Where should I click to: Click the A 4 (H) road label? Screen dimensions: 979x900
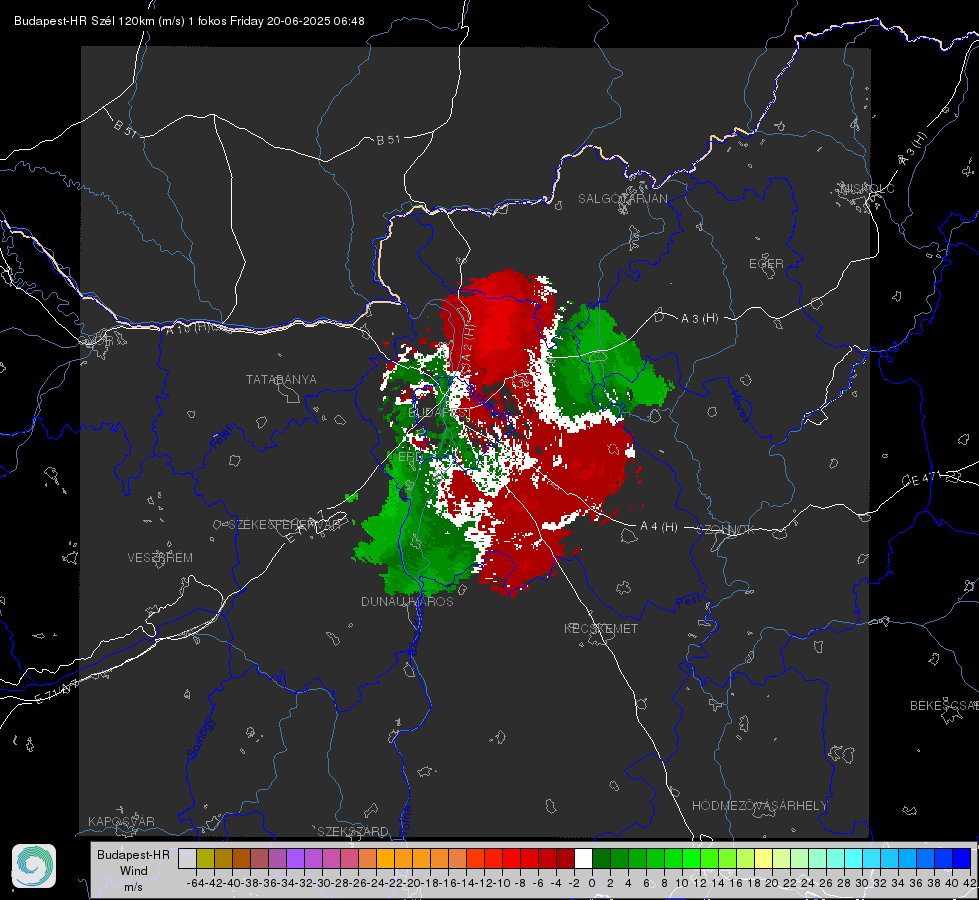coord(659,527)
